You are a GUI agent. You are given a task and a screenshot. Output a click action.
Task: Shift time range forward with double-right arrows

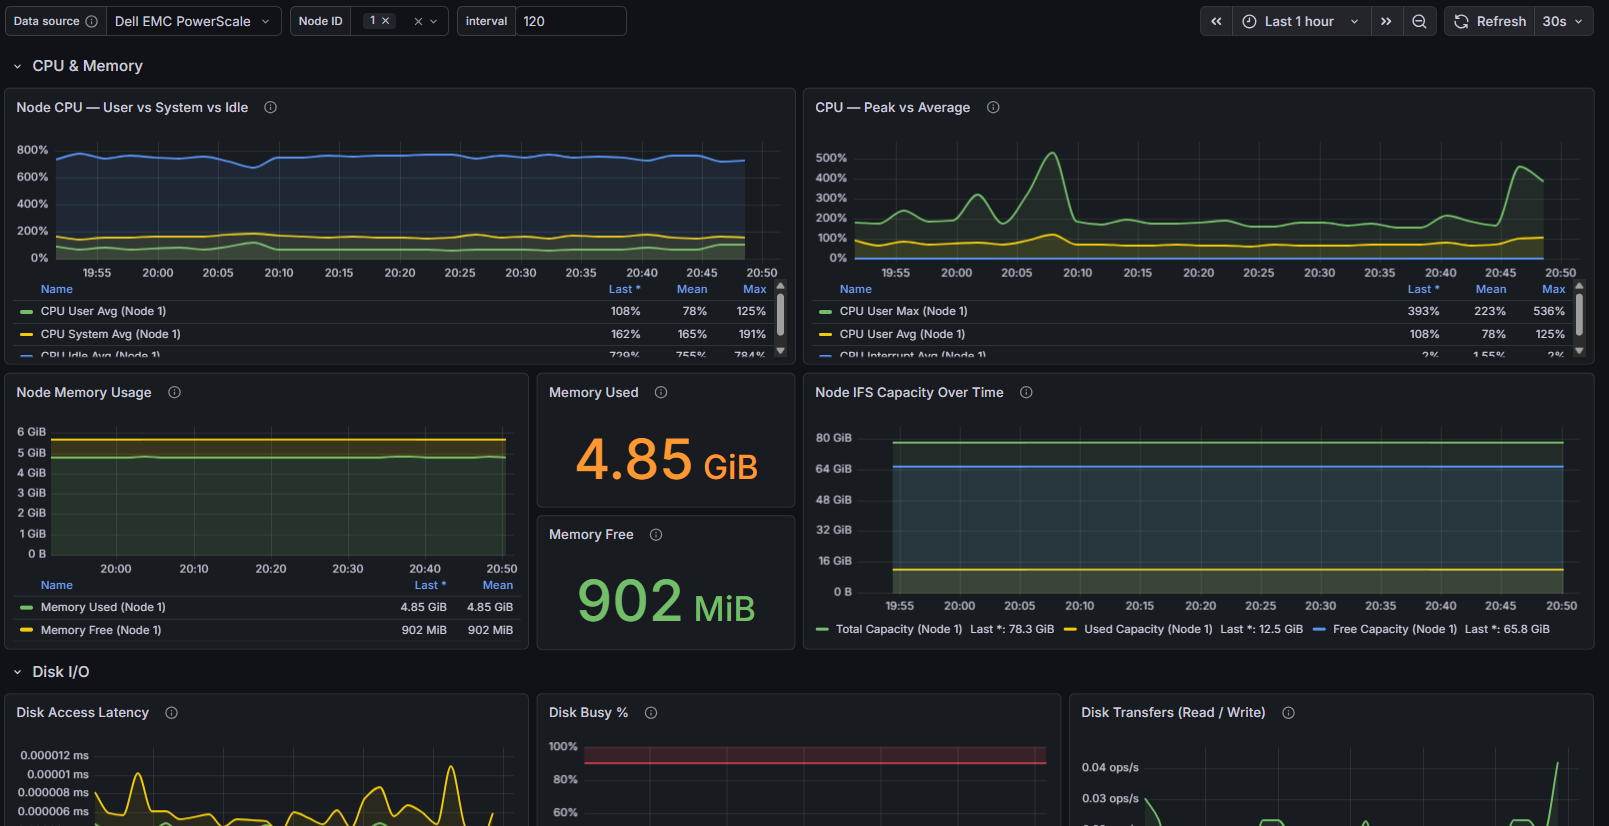point(1386,21)
